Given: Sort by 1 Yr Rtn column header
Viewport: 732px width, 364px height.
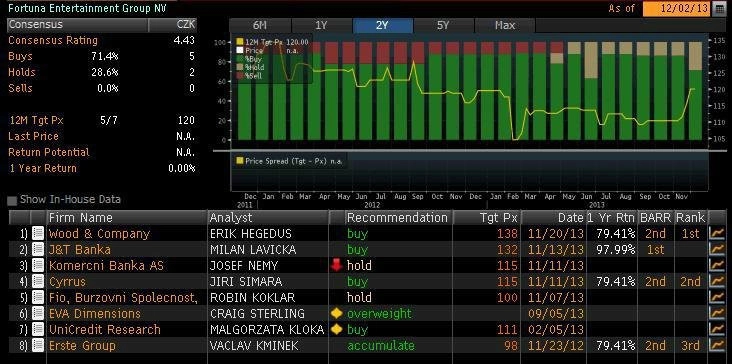Looking at the screenshot, I should 611,218.
